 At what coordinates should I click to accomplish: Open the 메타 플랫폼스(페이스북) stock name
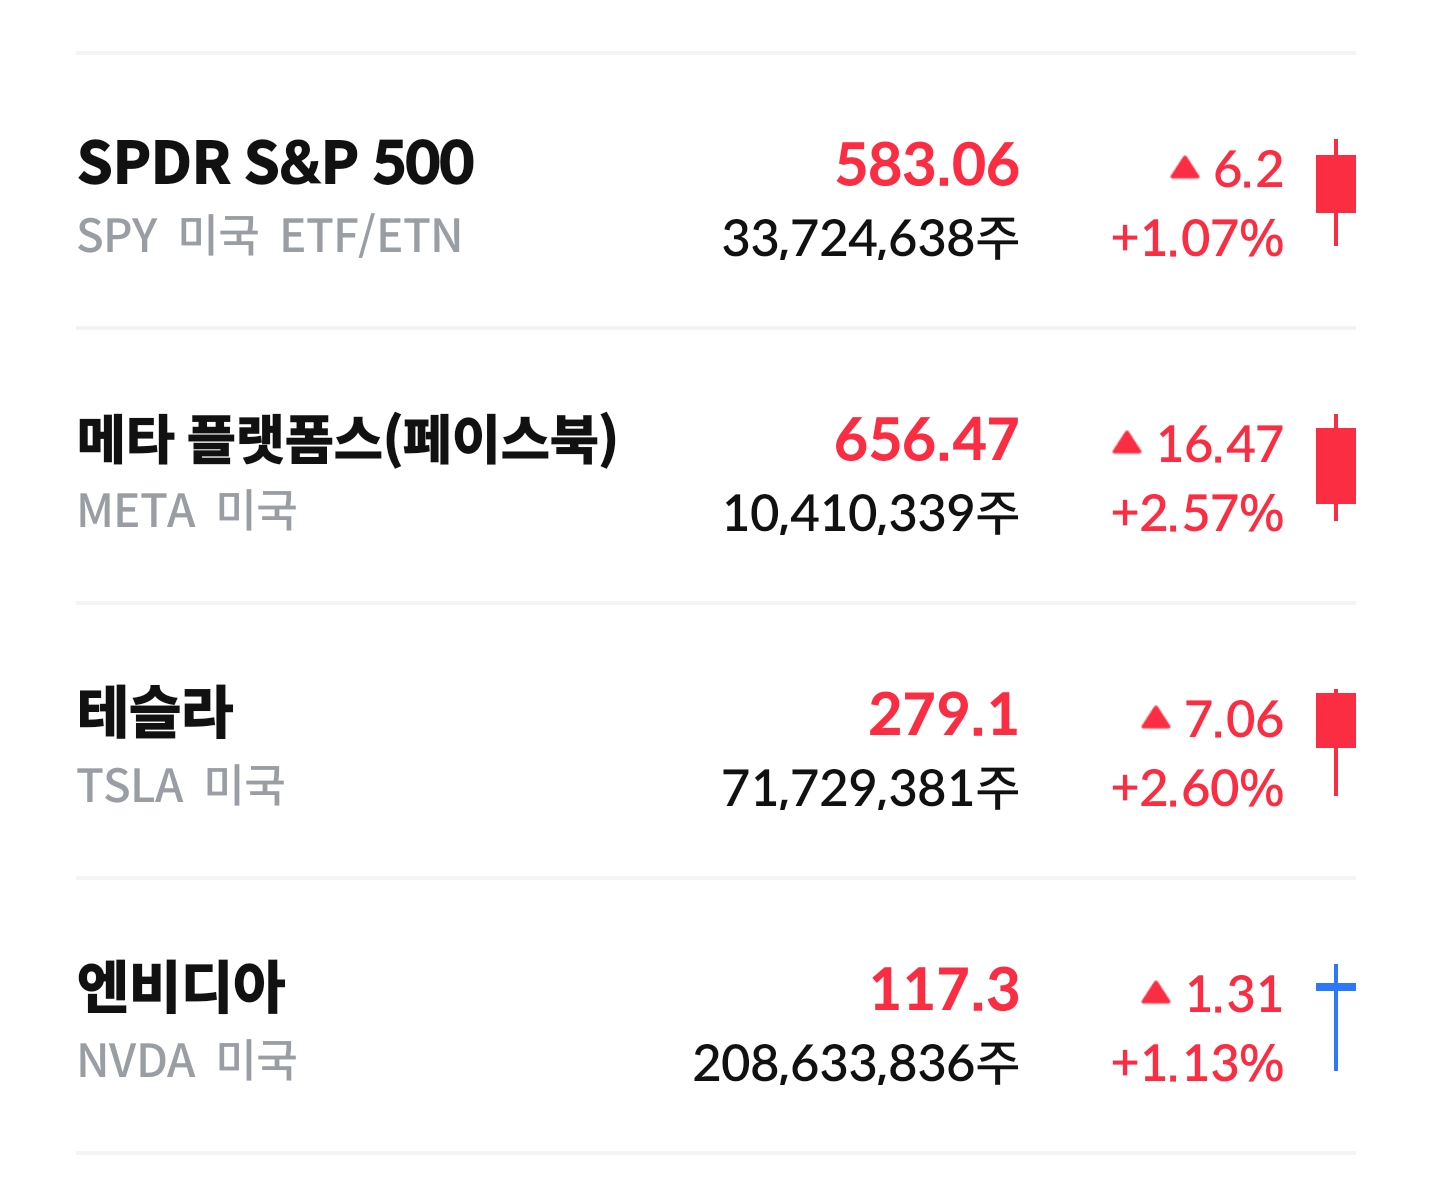[347, 439]
